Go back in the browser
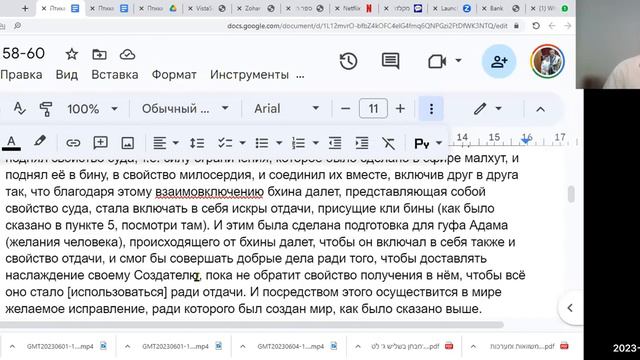Screen dimensions: 640x360 [552, 26]
